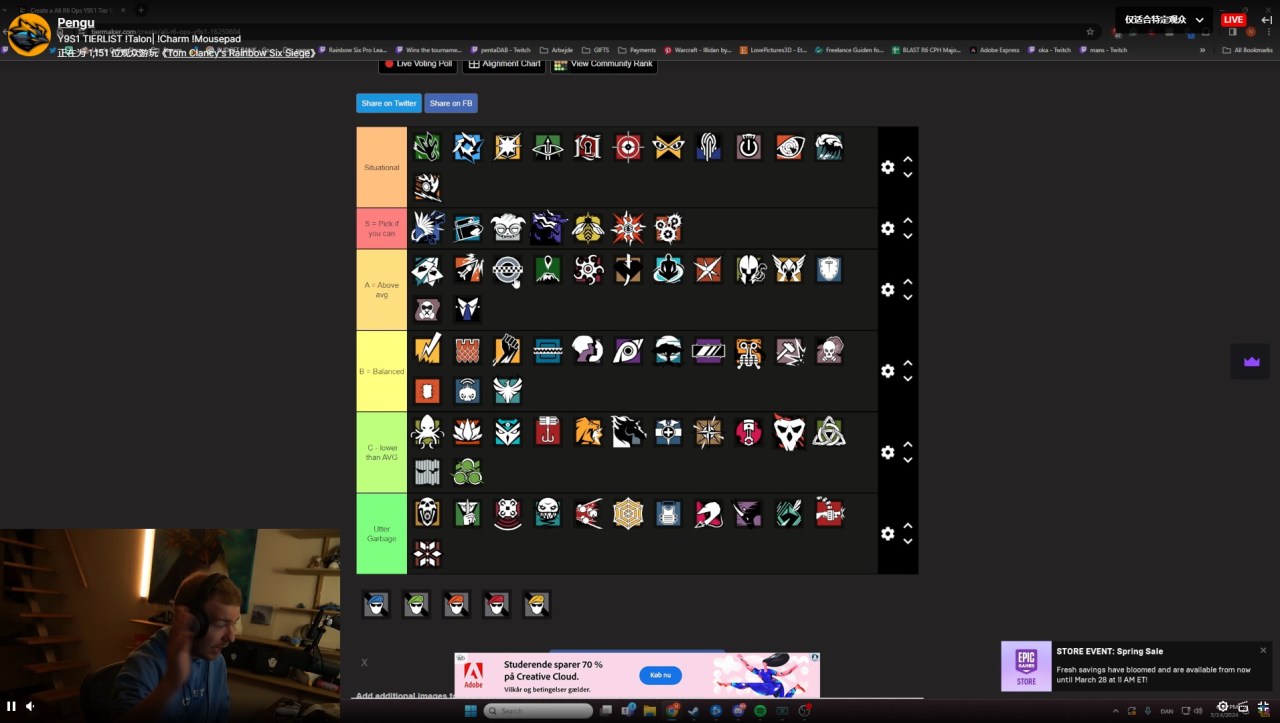Open settings gear for B = Balanced row
1280x723 pixels.
click(x=888, y=371)
